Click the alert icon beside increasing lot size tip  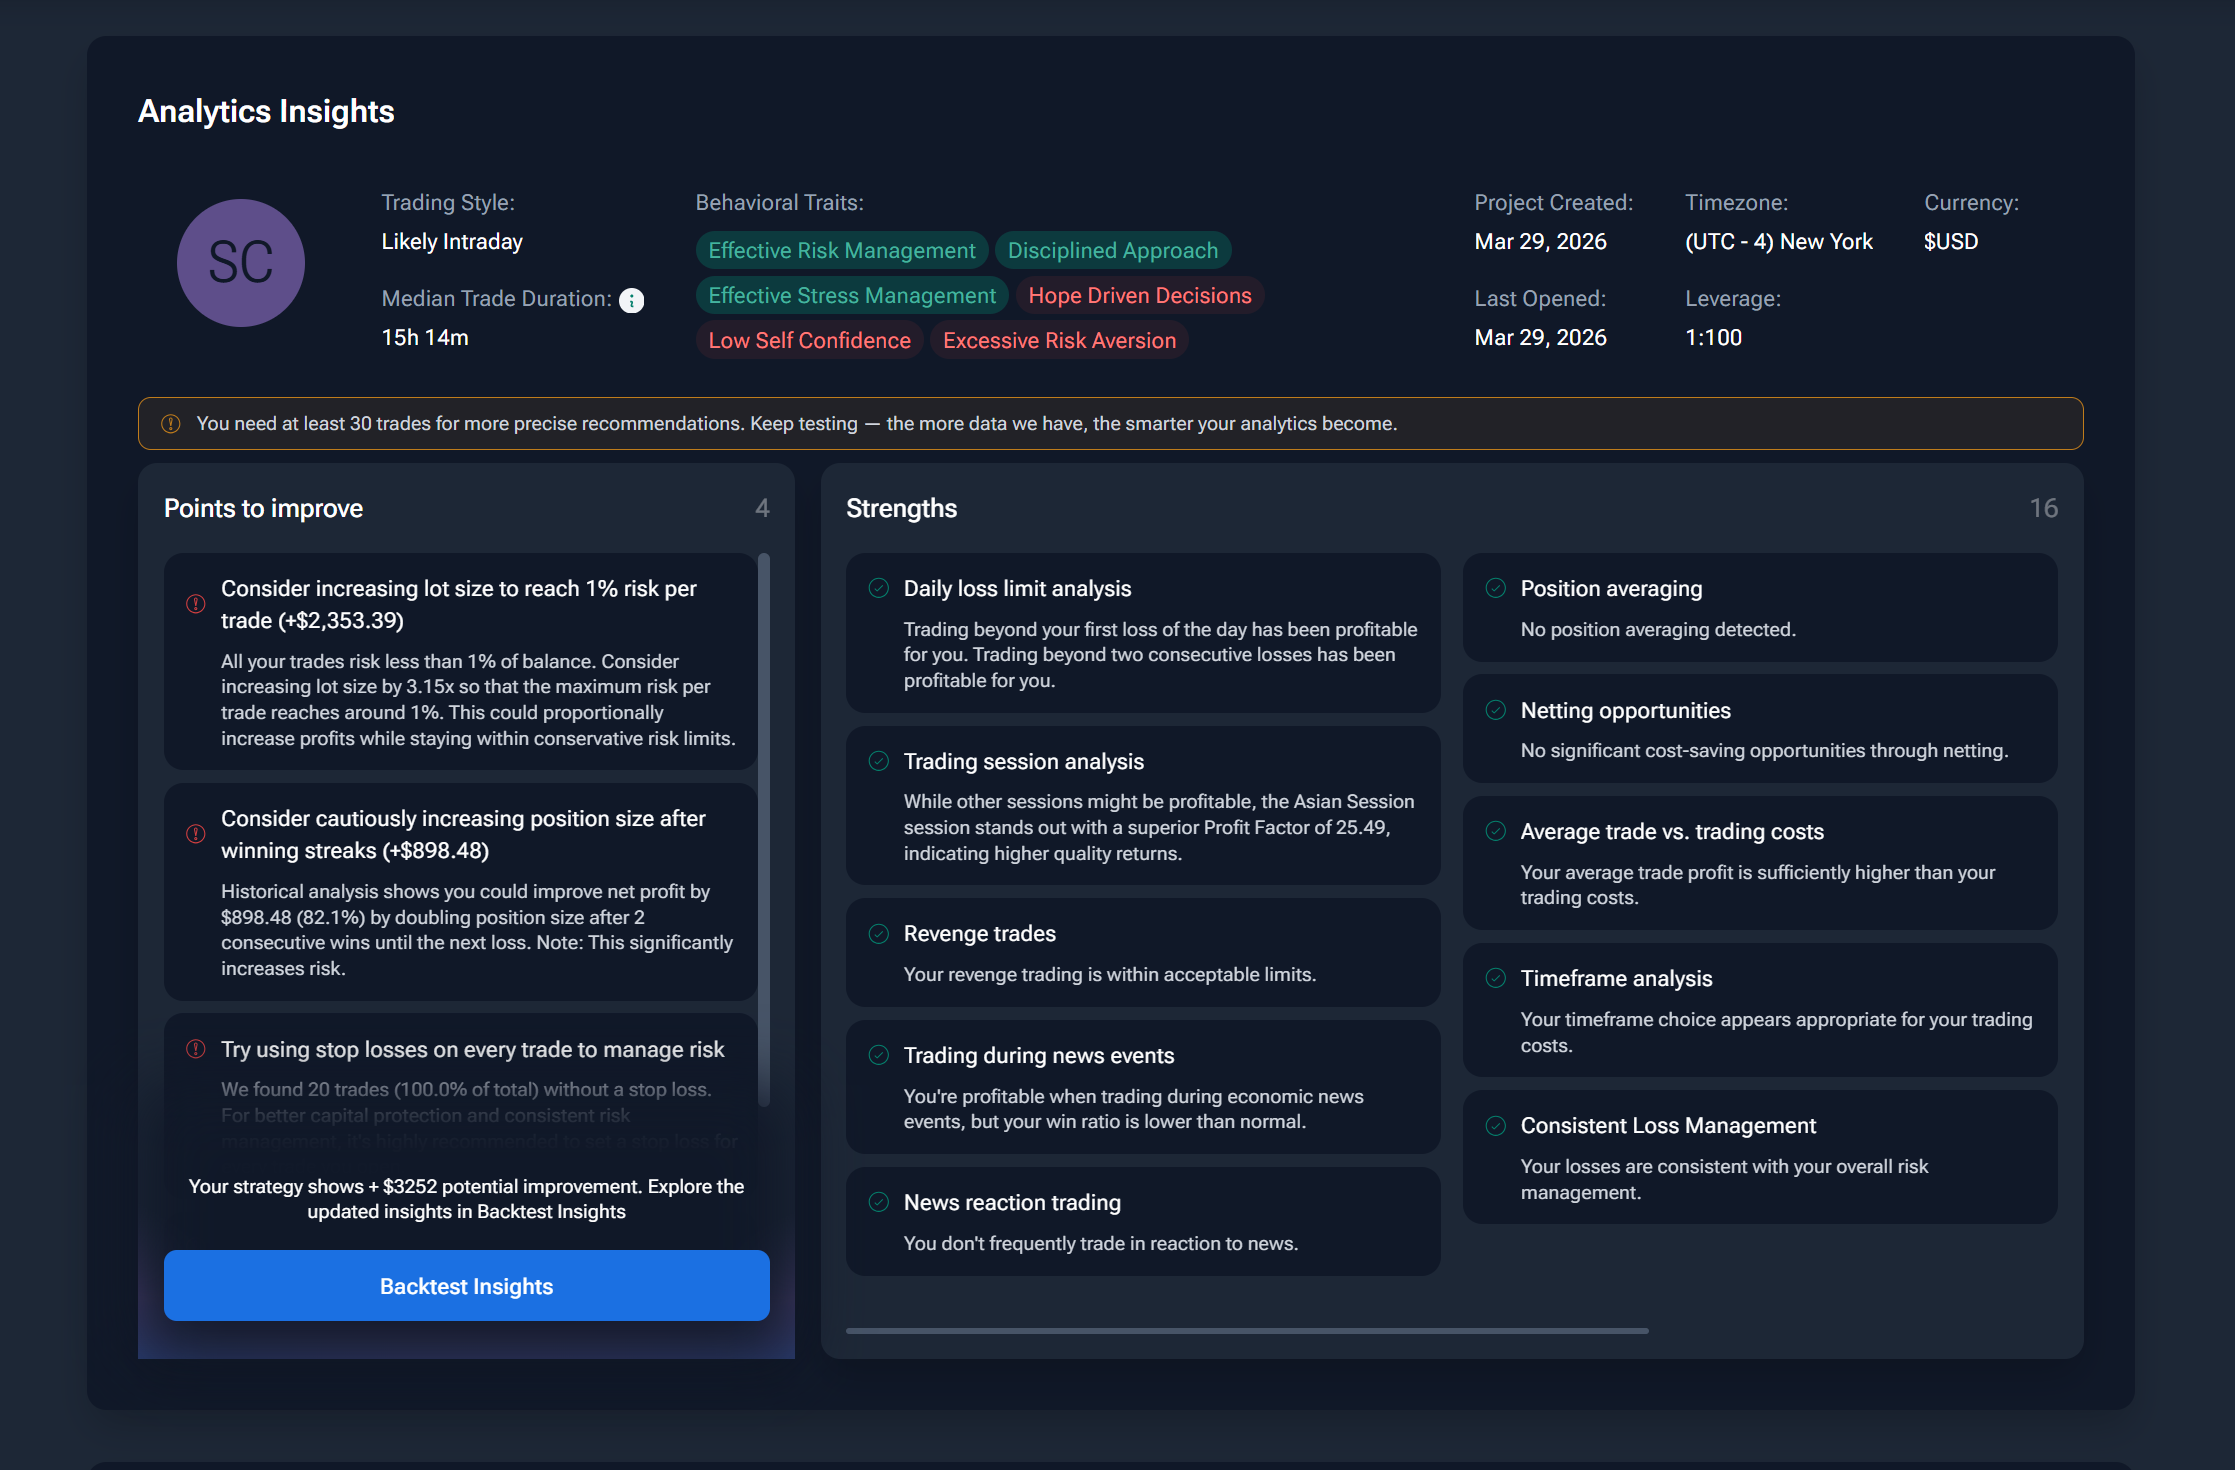coord(196,604)
